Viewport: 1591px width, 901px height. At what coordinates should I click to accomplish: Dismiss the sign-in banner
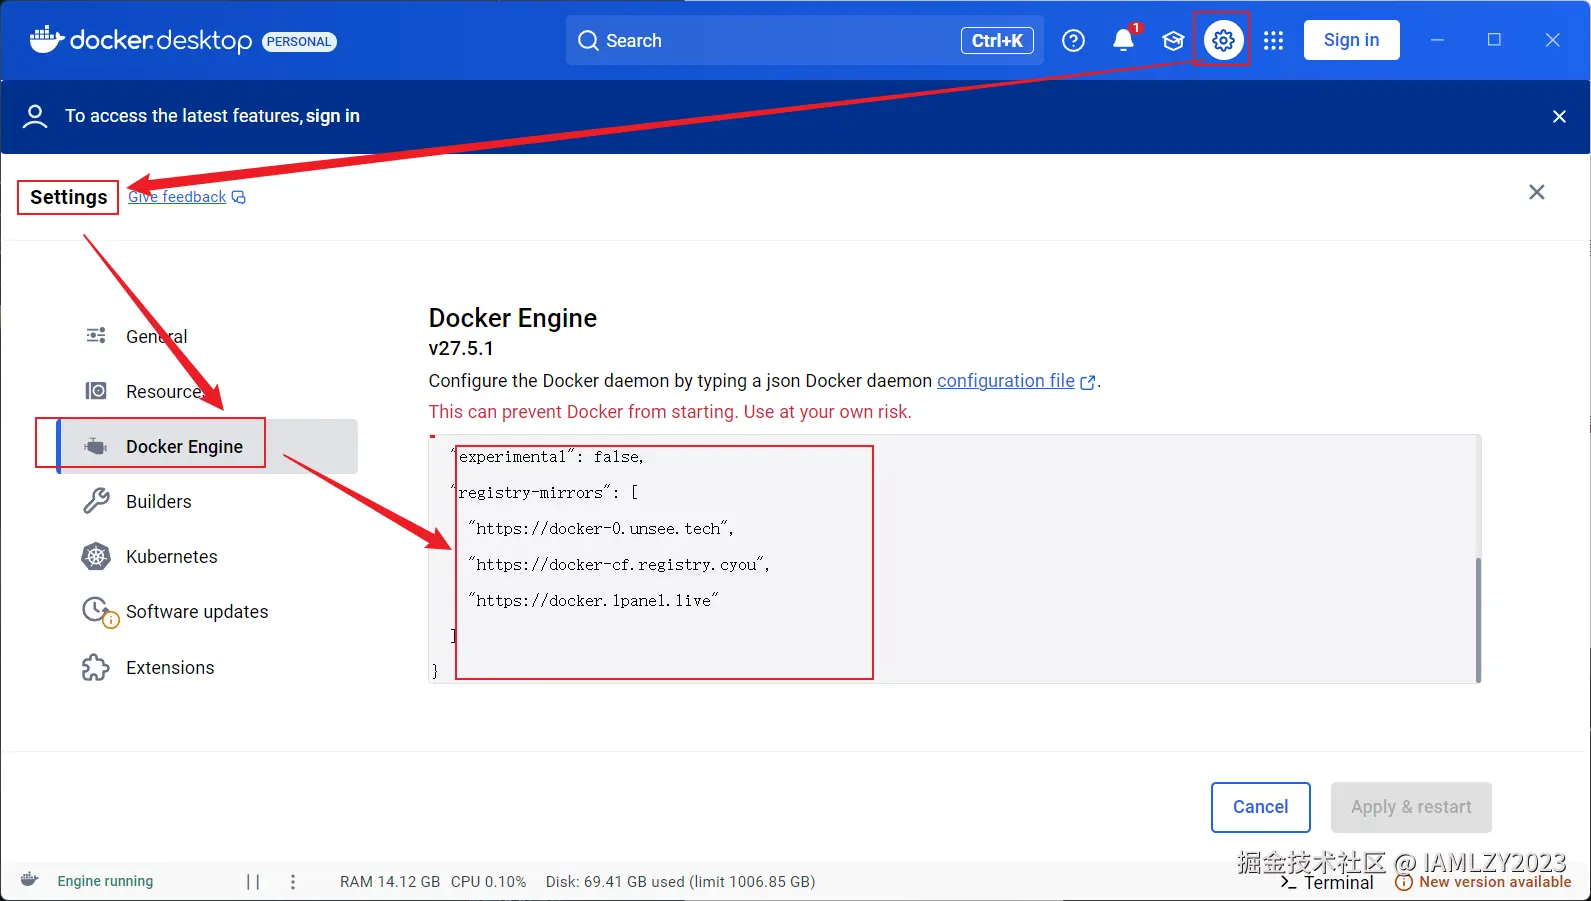point(1559,116)
